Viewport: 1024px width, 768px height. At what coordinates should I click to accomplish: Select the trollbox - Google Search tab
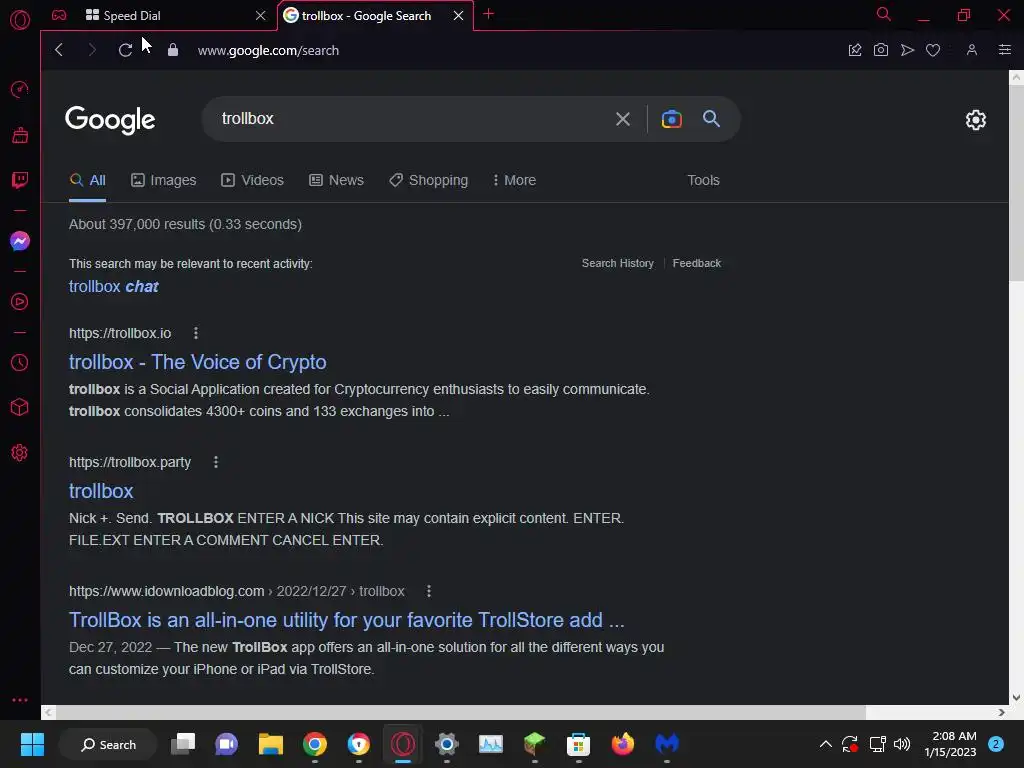[x=366, y=15]
